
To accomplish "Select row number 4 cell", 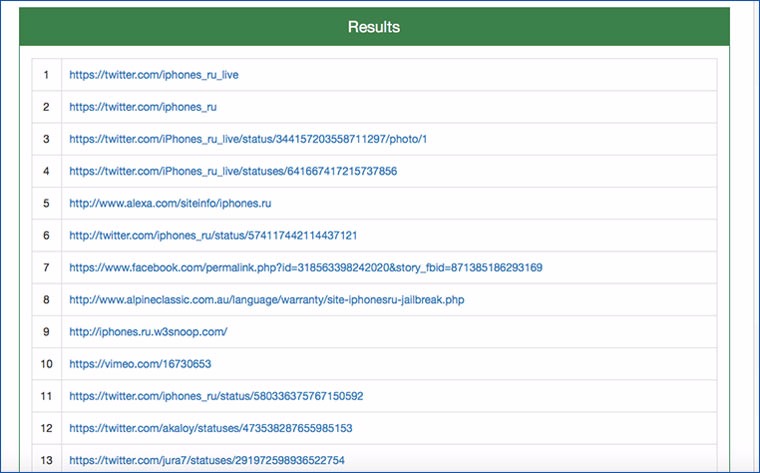I will coord(47,171).
